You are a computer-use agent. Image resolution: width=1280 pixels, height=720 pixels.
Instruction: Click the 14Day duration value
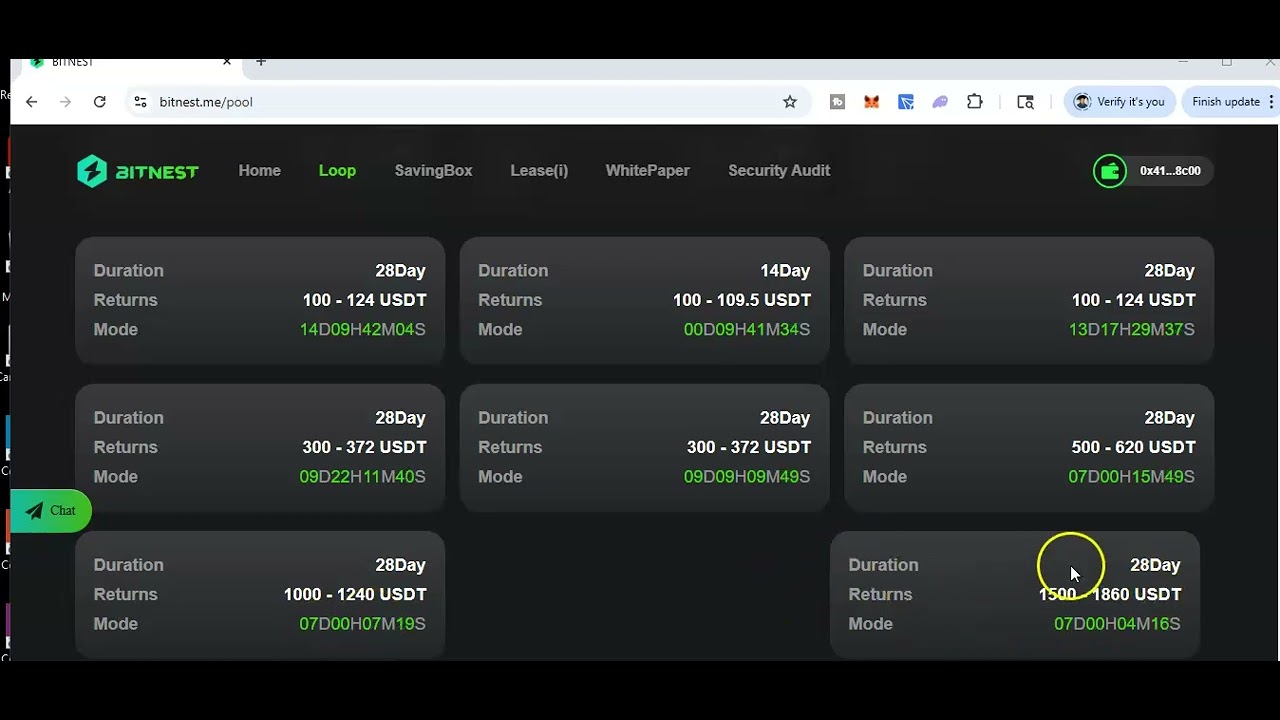coord(785,271)
